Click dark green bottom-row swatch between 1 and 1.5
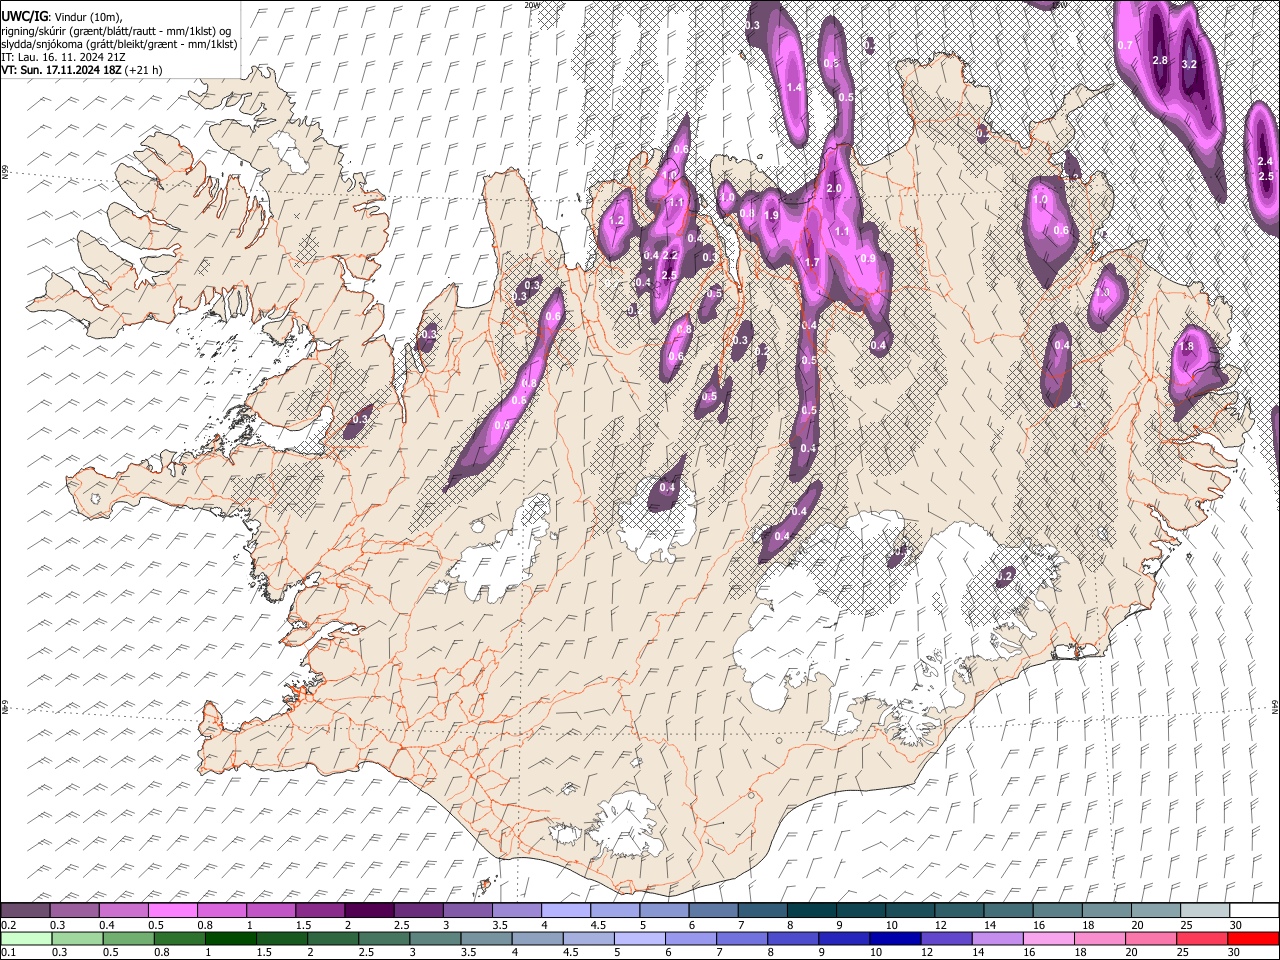The height and width of the screenshot is (960, 1280). pos(231,938)
